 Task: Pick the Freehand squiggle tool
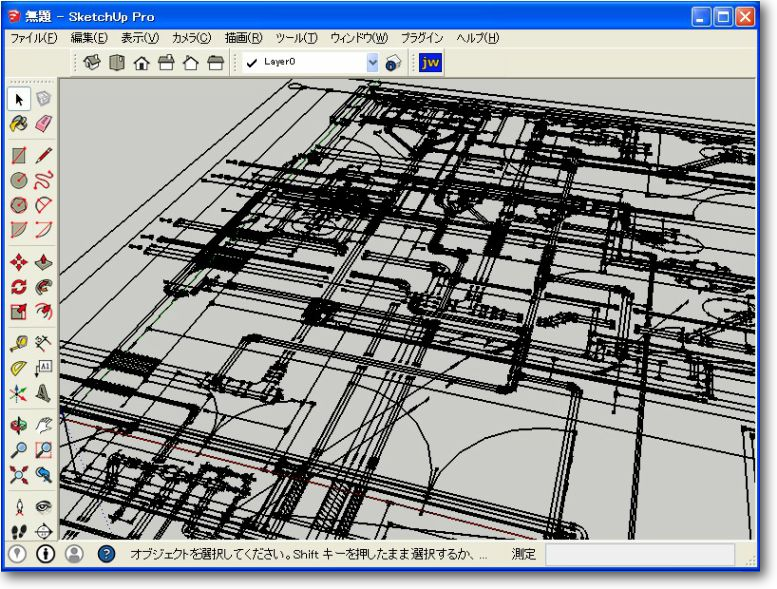point(44,180)
